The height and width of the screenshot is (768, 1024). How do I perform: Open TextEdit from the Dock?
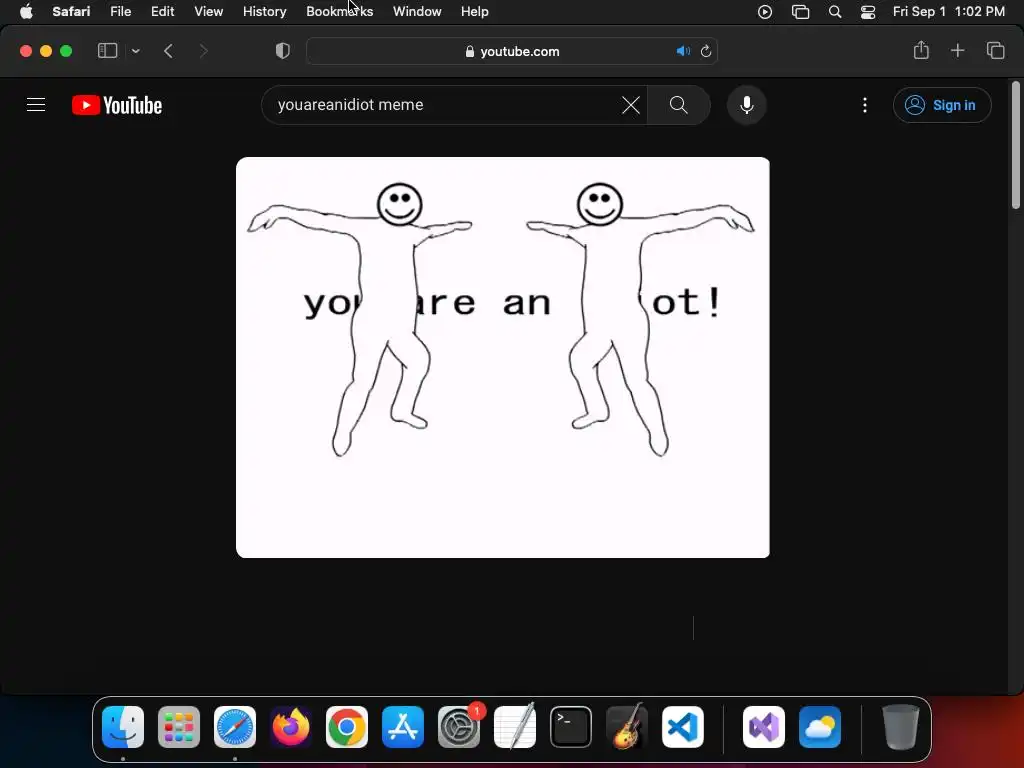point(515,727)
